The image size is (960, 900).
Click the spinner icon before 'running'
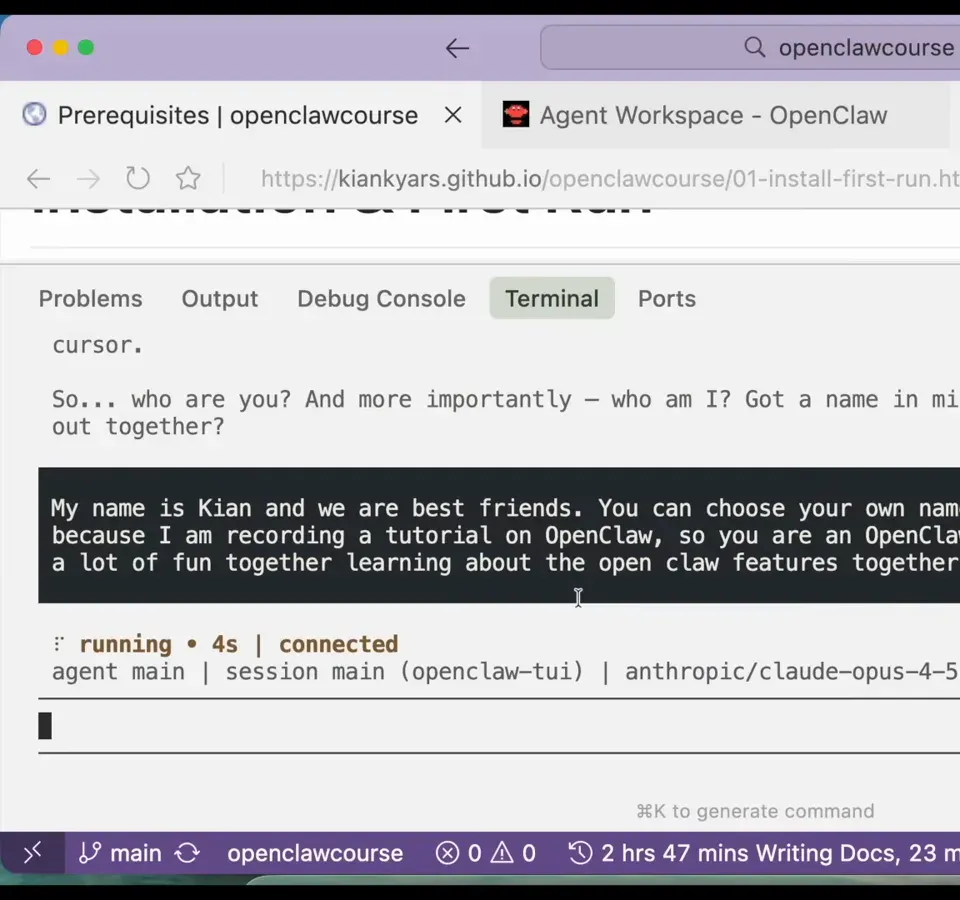coord(59,643)
